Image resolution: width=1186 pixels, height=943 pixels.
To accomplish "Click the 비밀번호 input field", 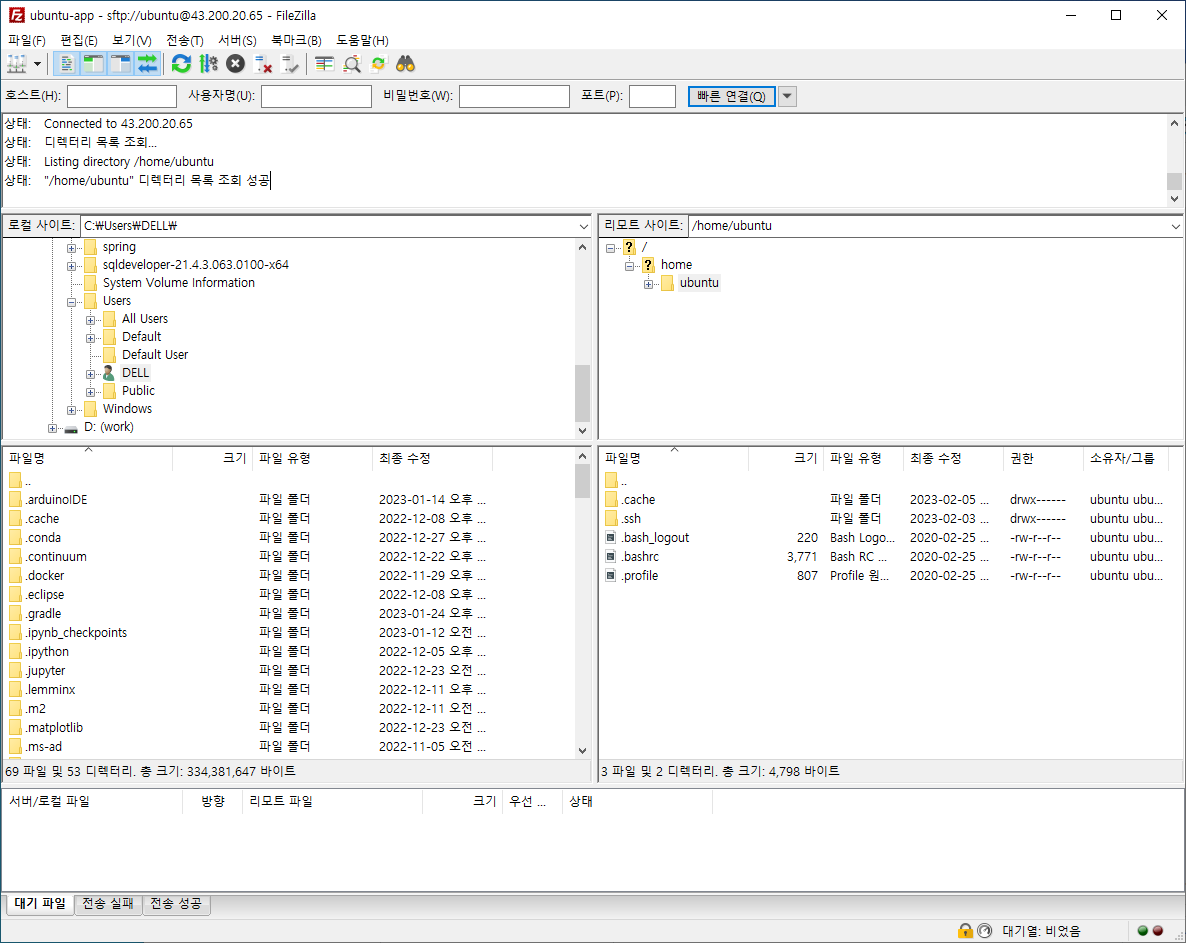I will click(x=514, y=96).
